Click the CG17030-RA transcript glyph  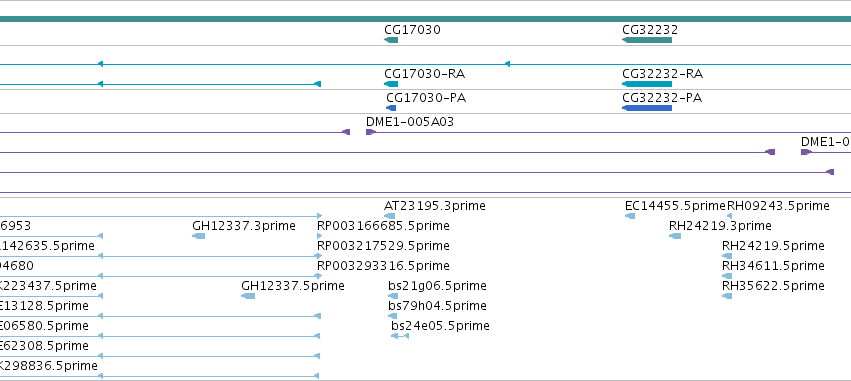(391, 84)
